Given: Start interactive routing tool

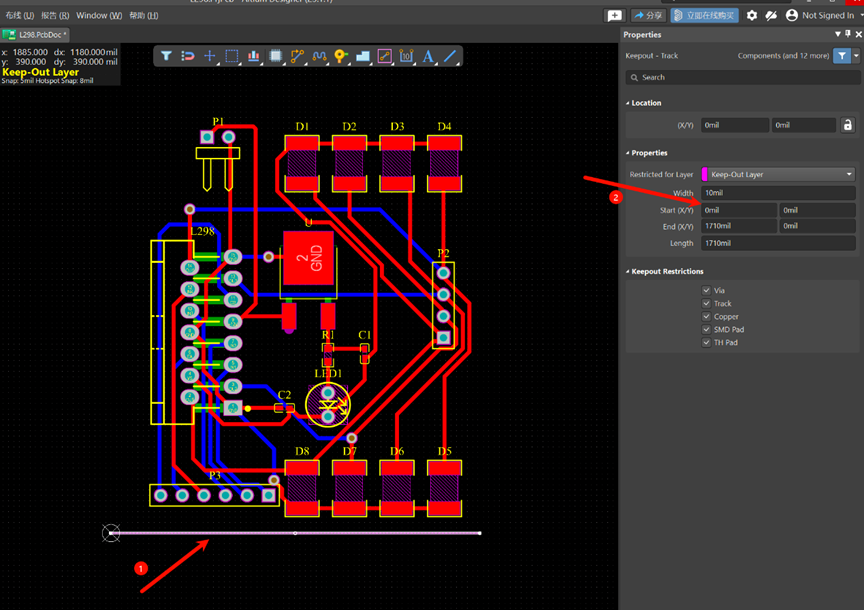Looking at the screenshot, I should click(297, 56).
